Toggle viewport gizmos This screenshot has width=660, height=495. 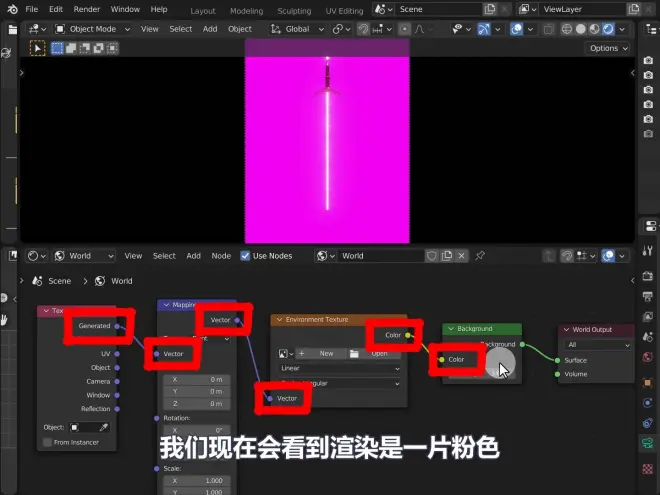click(x=484, y=29)
